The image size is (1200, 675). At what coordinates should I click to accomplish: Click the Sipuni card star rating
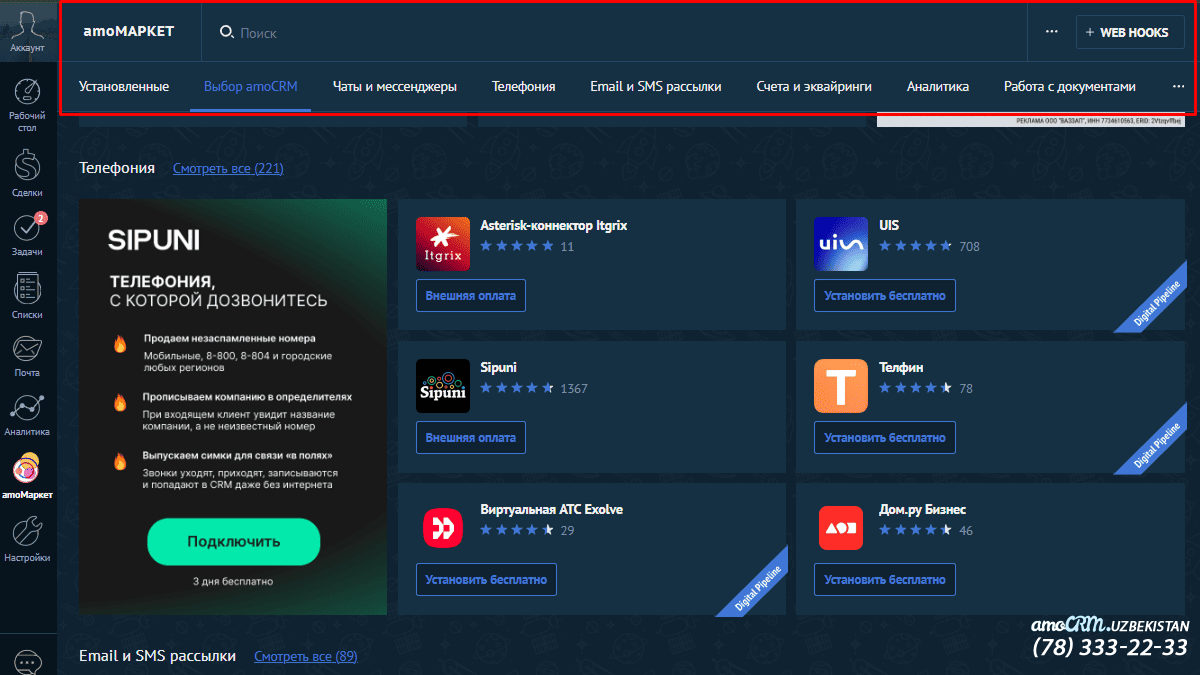click(x=517, y=388)
